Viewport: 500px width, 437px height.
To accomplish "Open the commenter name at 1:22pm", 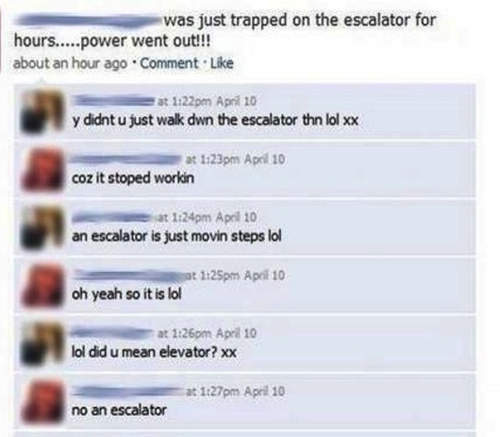I will [114, 101].
